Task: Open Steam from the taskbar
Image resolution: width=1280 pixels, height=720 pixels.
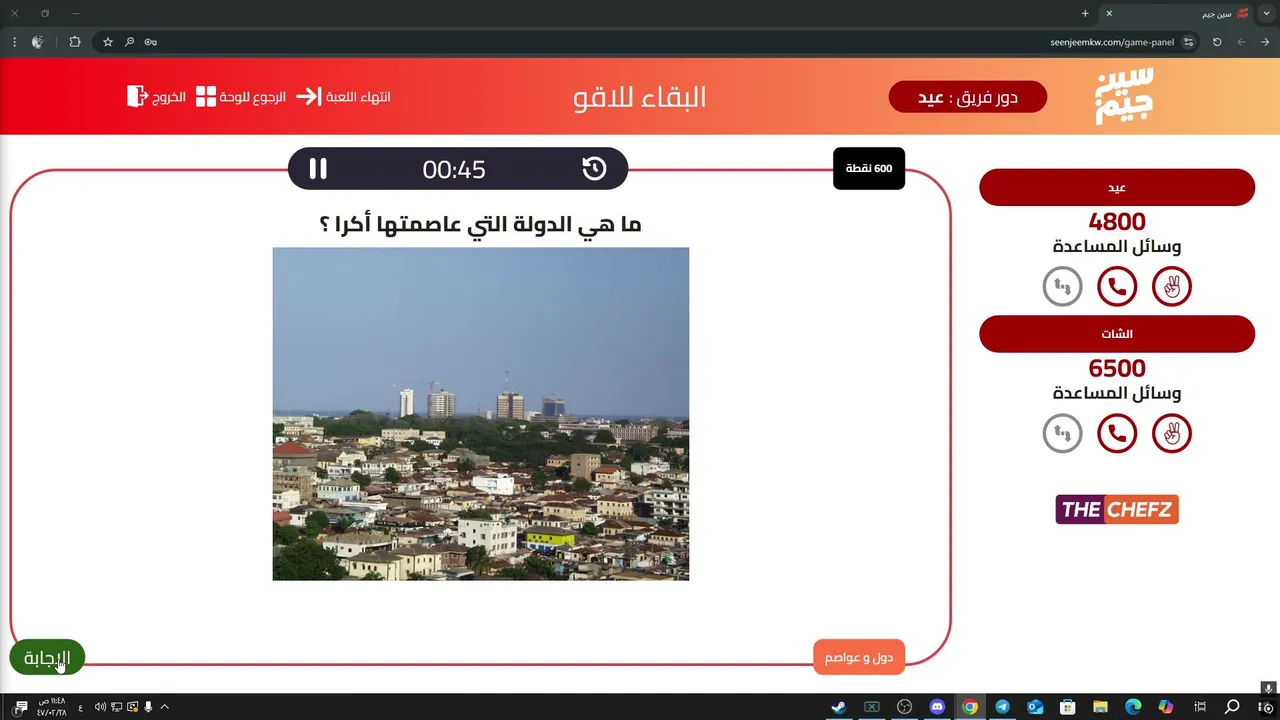Action: (838, 707)
